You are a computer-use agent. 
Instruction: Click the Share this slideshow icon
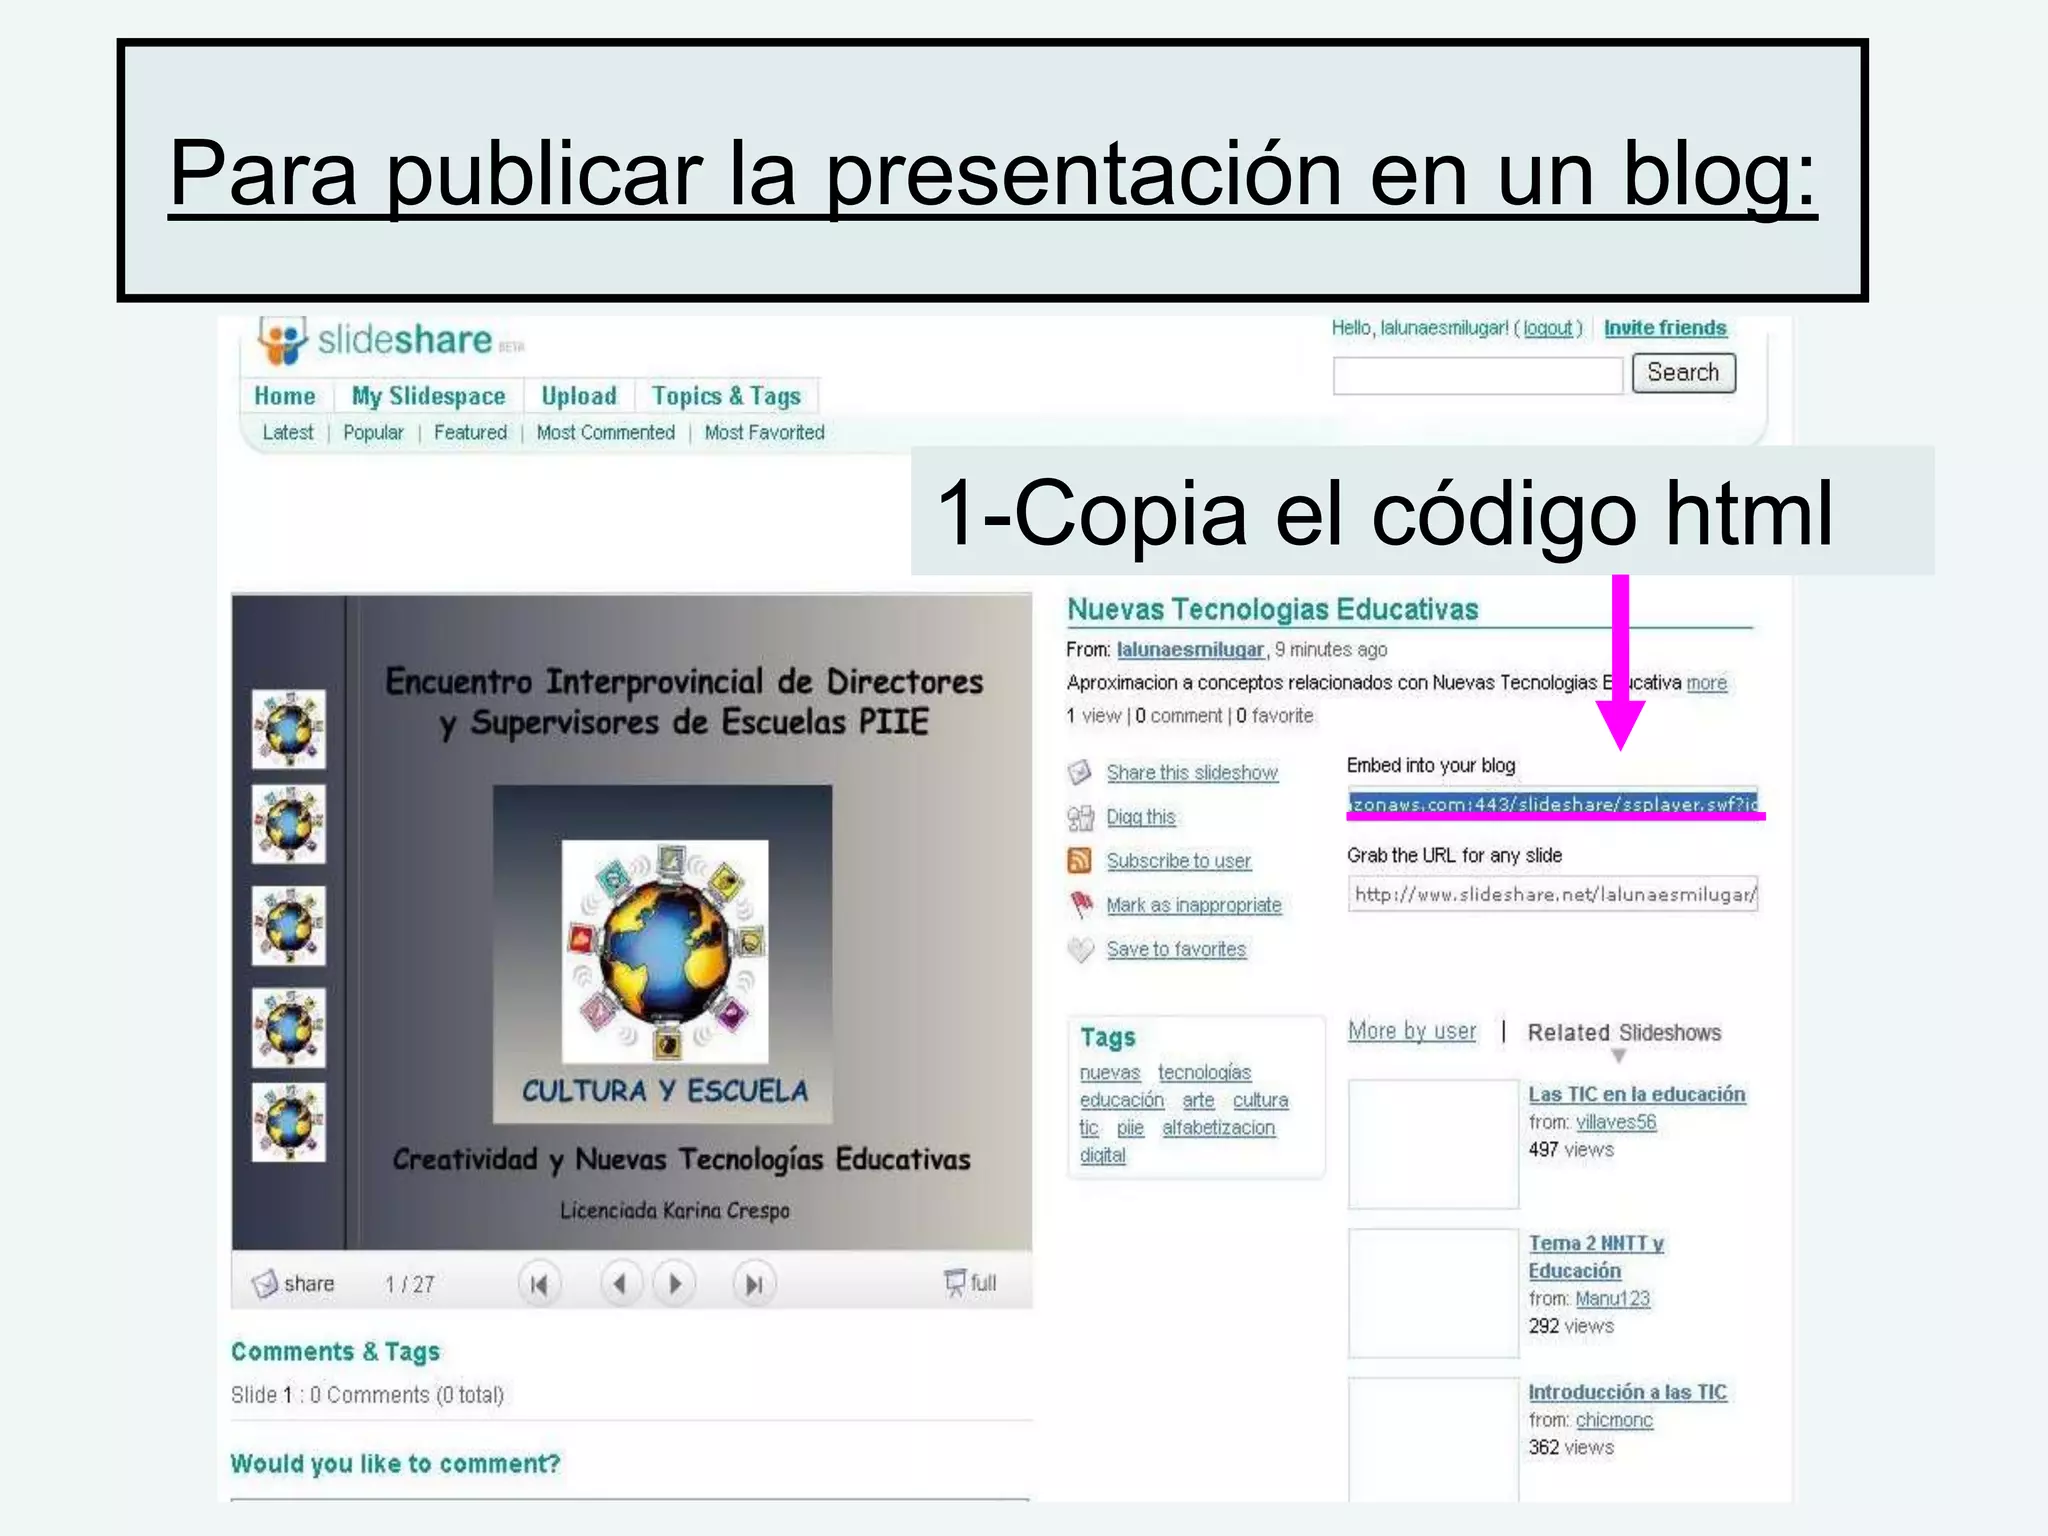1080,773
